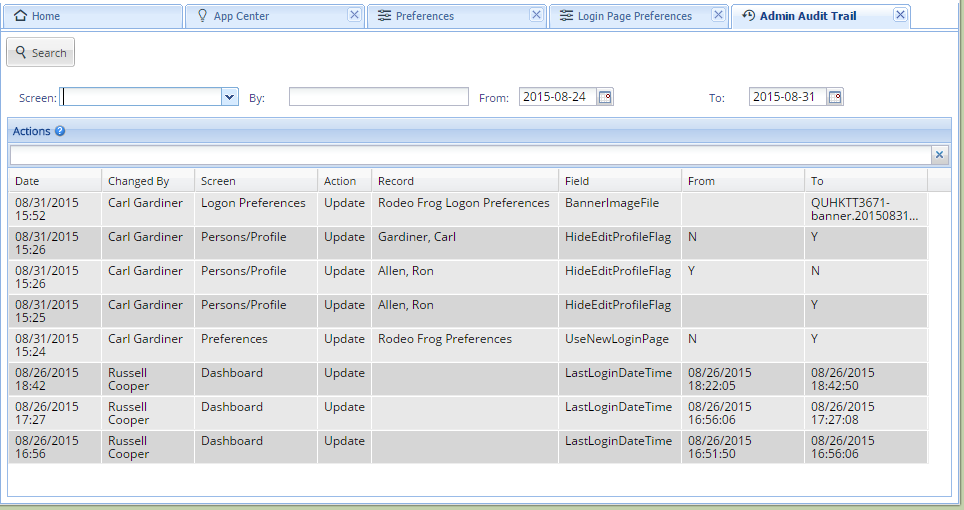Clear the filter box with the X icon
This screenshot has width=964, height=510.
[939, 155]
